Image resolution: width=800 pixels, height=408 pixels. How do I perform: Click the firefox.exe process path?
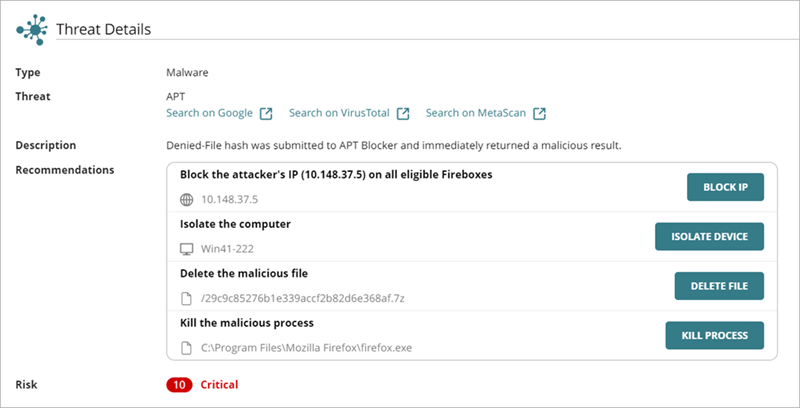click(306, 347)
